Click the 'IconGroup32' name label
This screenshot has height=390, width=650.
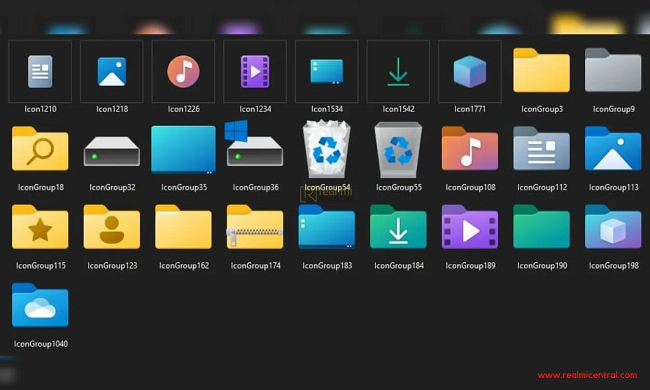click(x=112, y=187)
